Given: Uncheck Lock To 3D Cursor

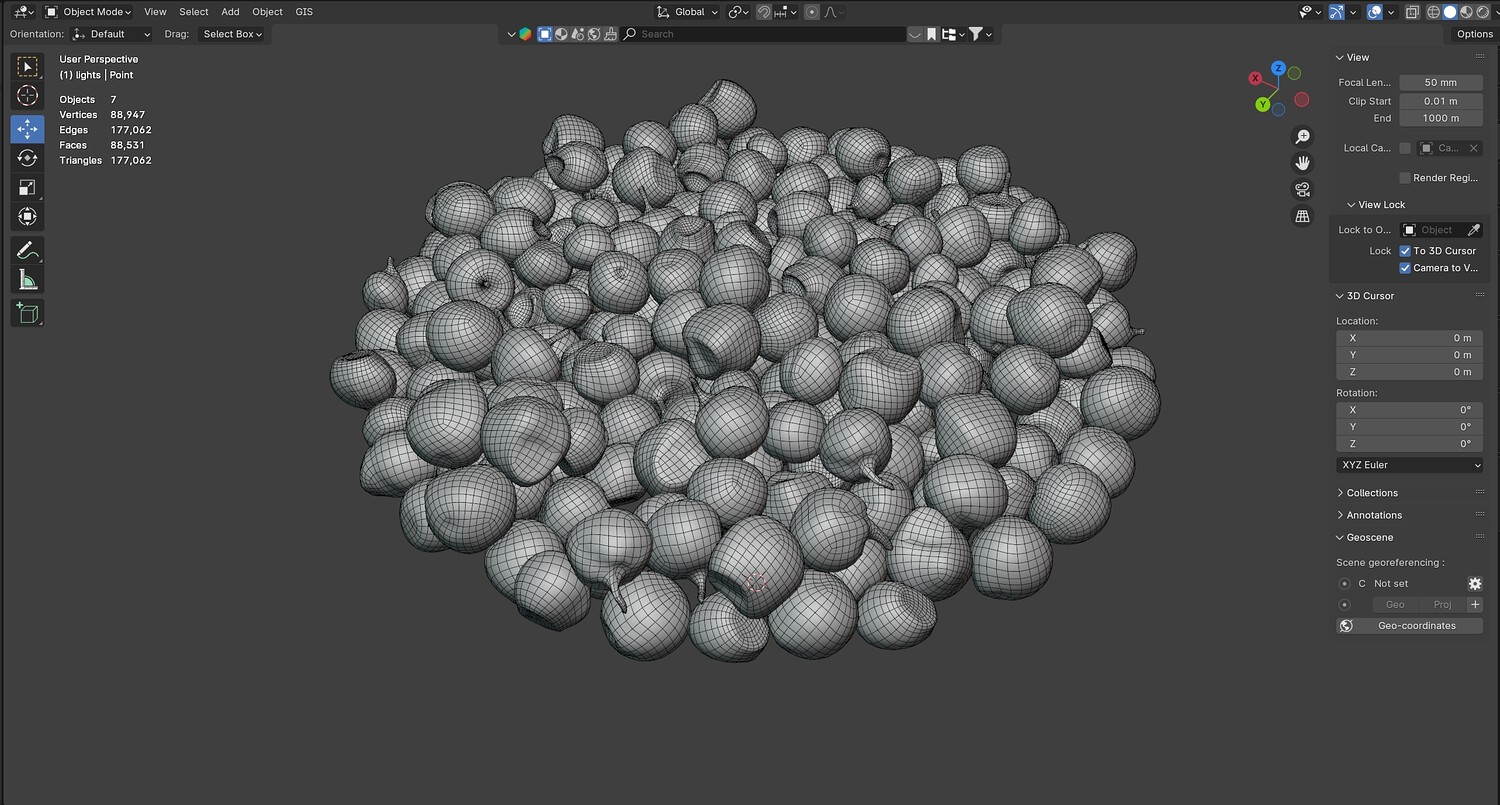Looking at the screenshot, I should pyautogui.click(x=1405, y=251).
